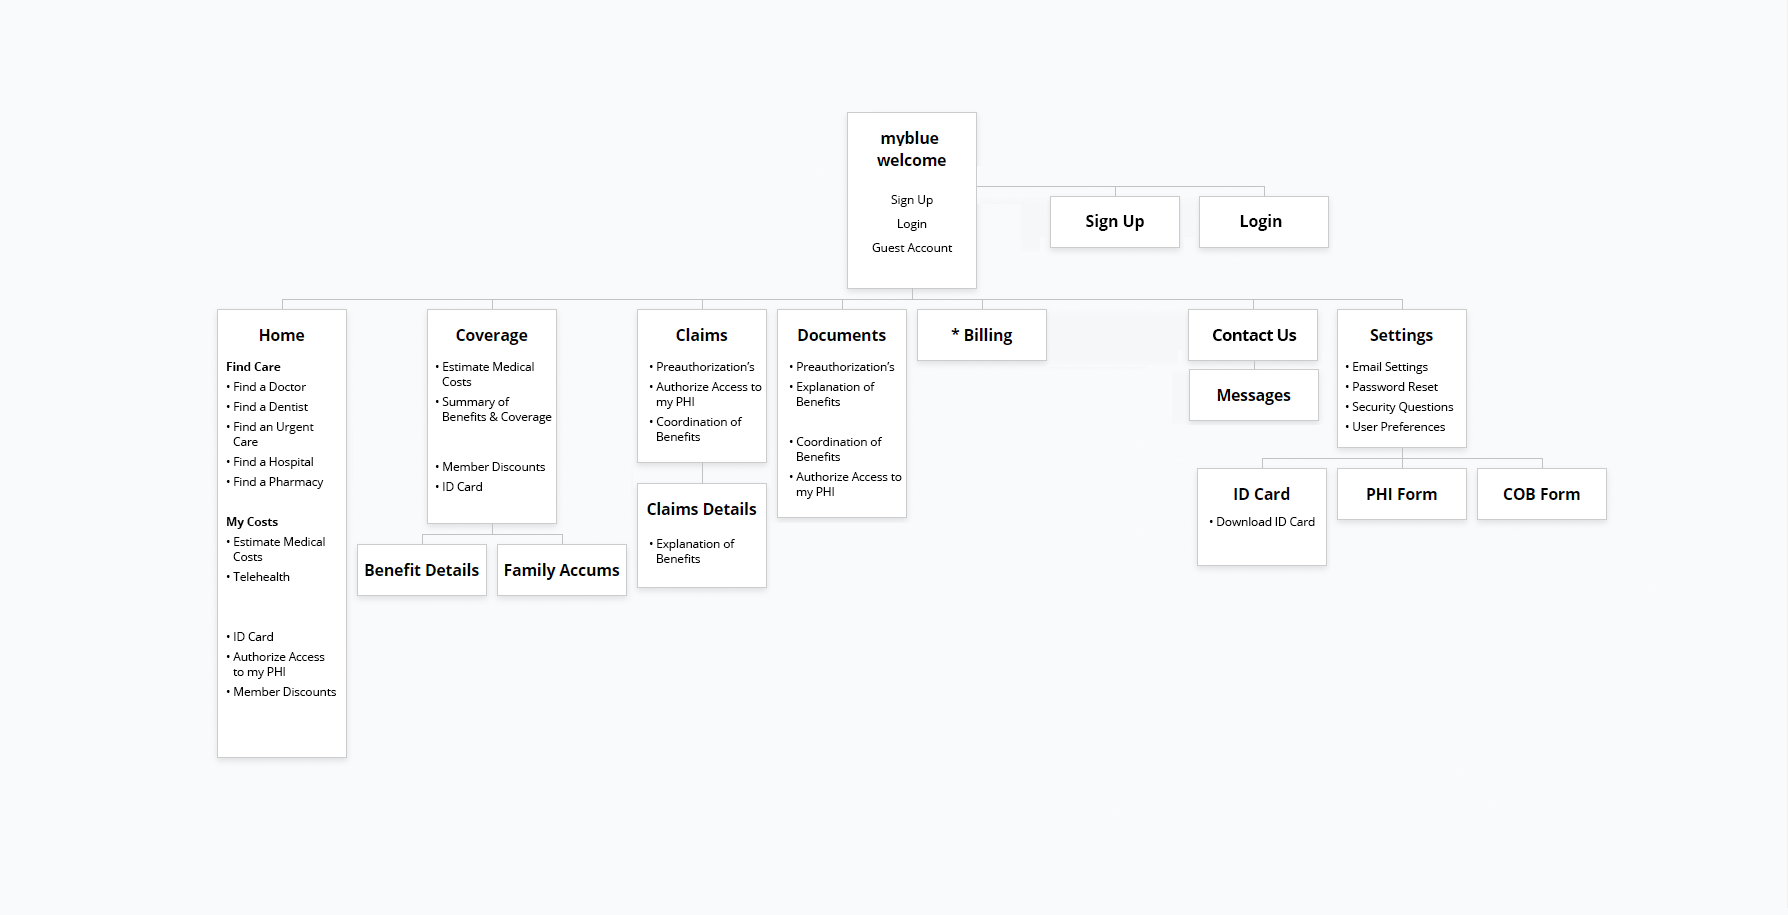Click the * Billing box
Viewport: 1788px width, 915px height.
click(x=981, y=335)
